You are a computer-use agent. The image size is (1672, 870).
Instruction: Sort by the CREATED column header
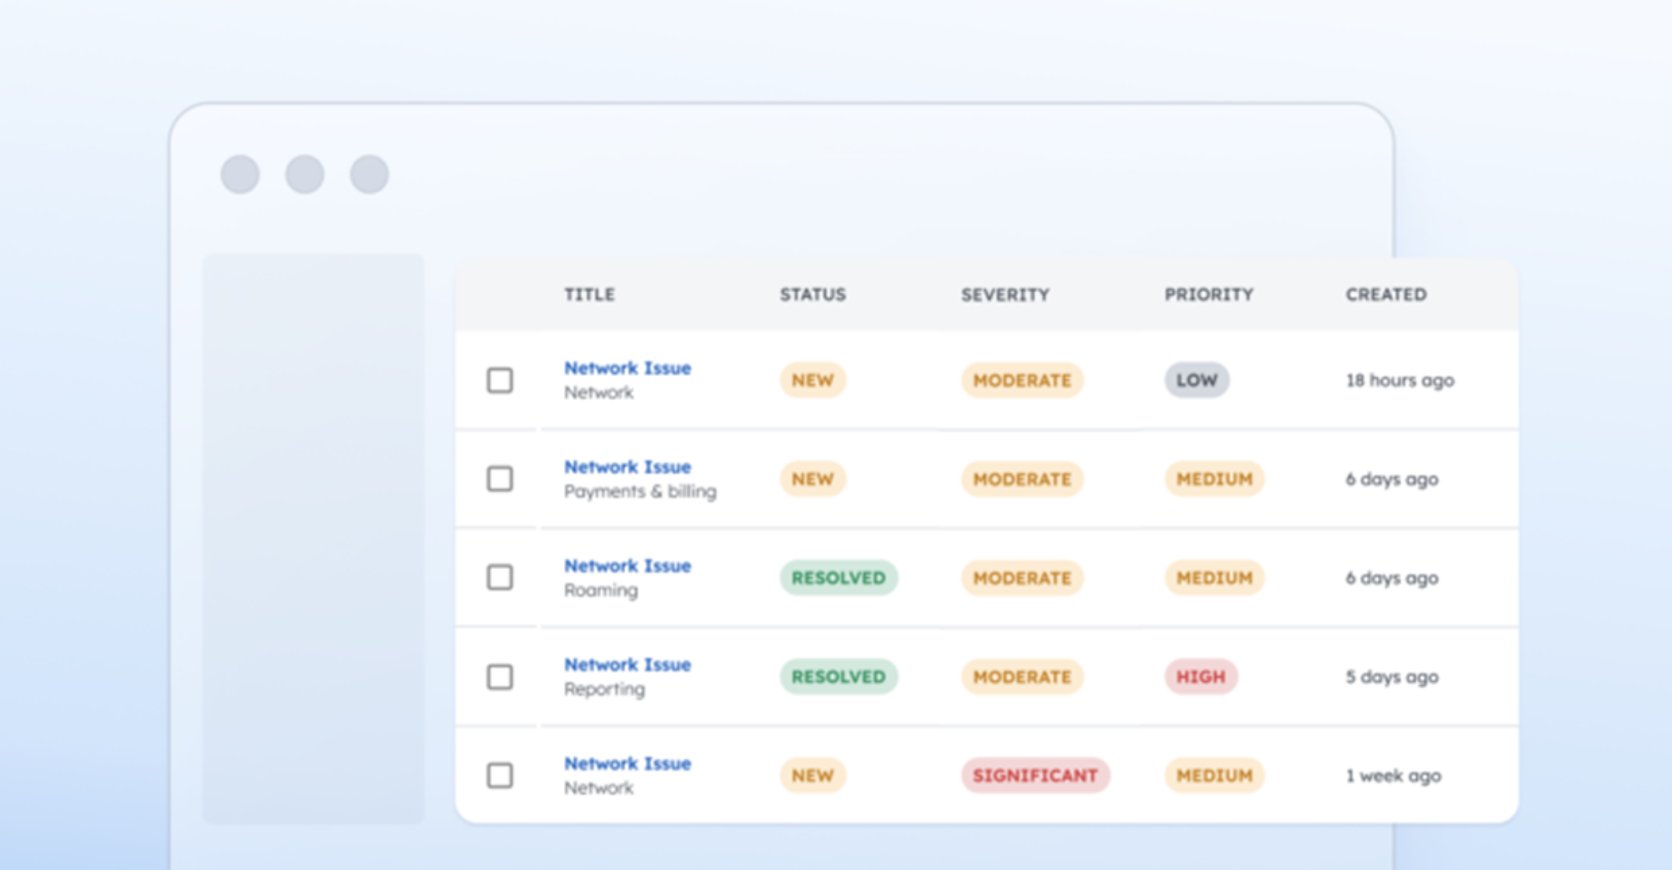pyautogui.click(x=1386, y=295)
